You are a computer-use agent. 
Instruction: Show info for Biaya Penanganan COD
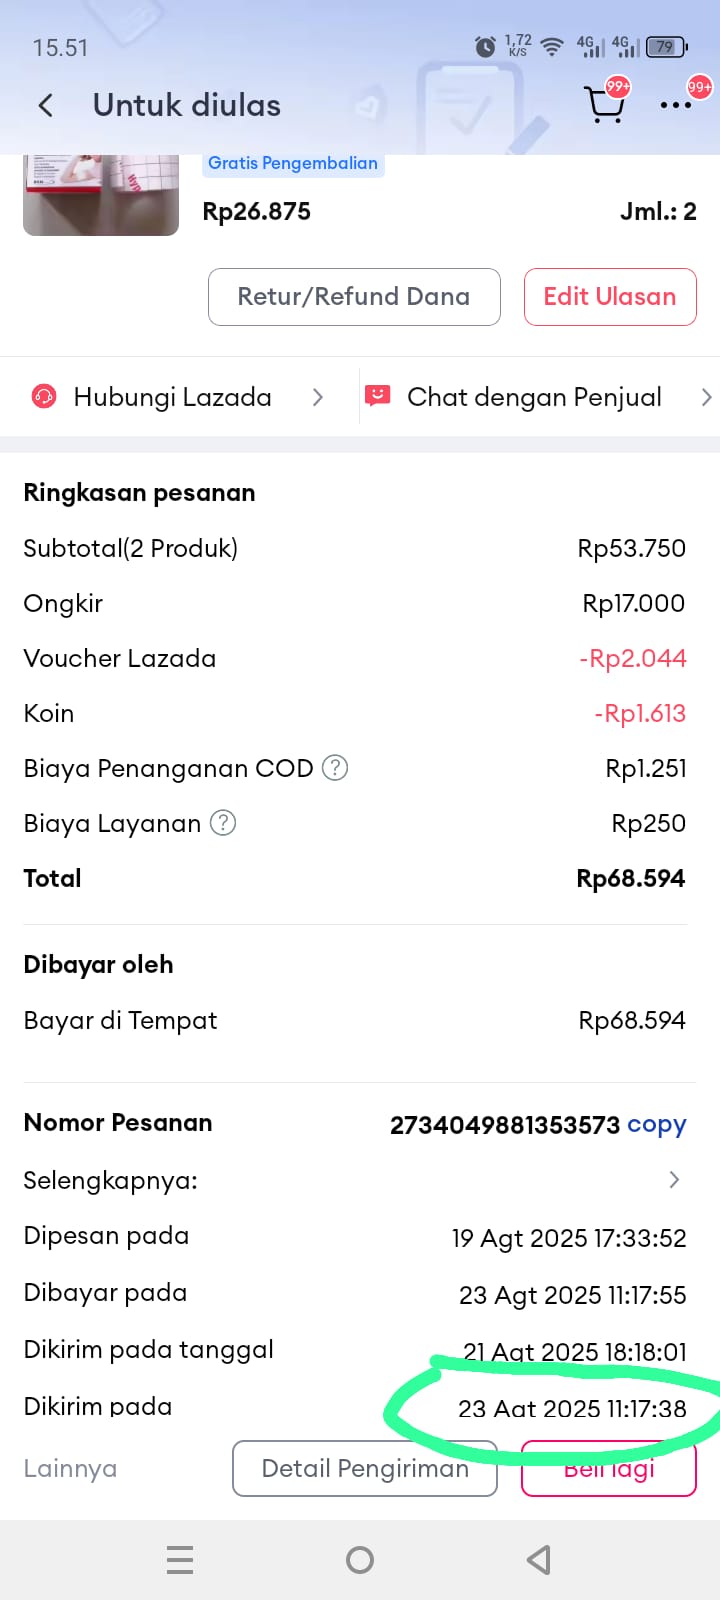point(335,768)
